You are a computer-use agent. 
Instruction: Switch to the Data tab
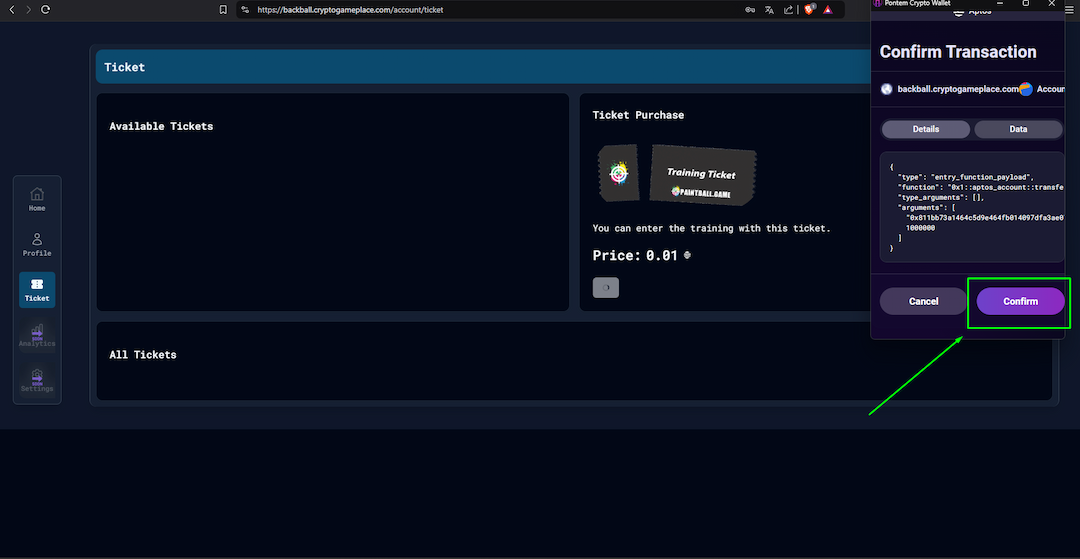pos(1017,129)
